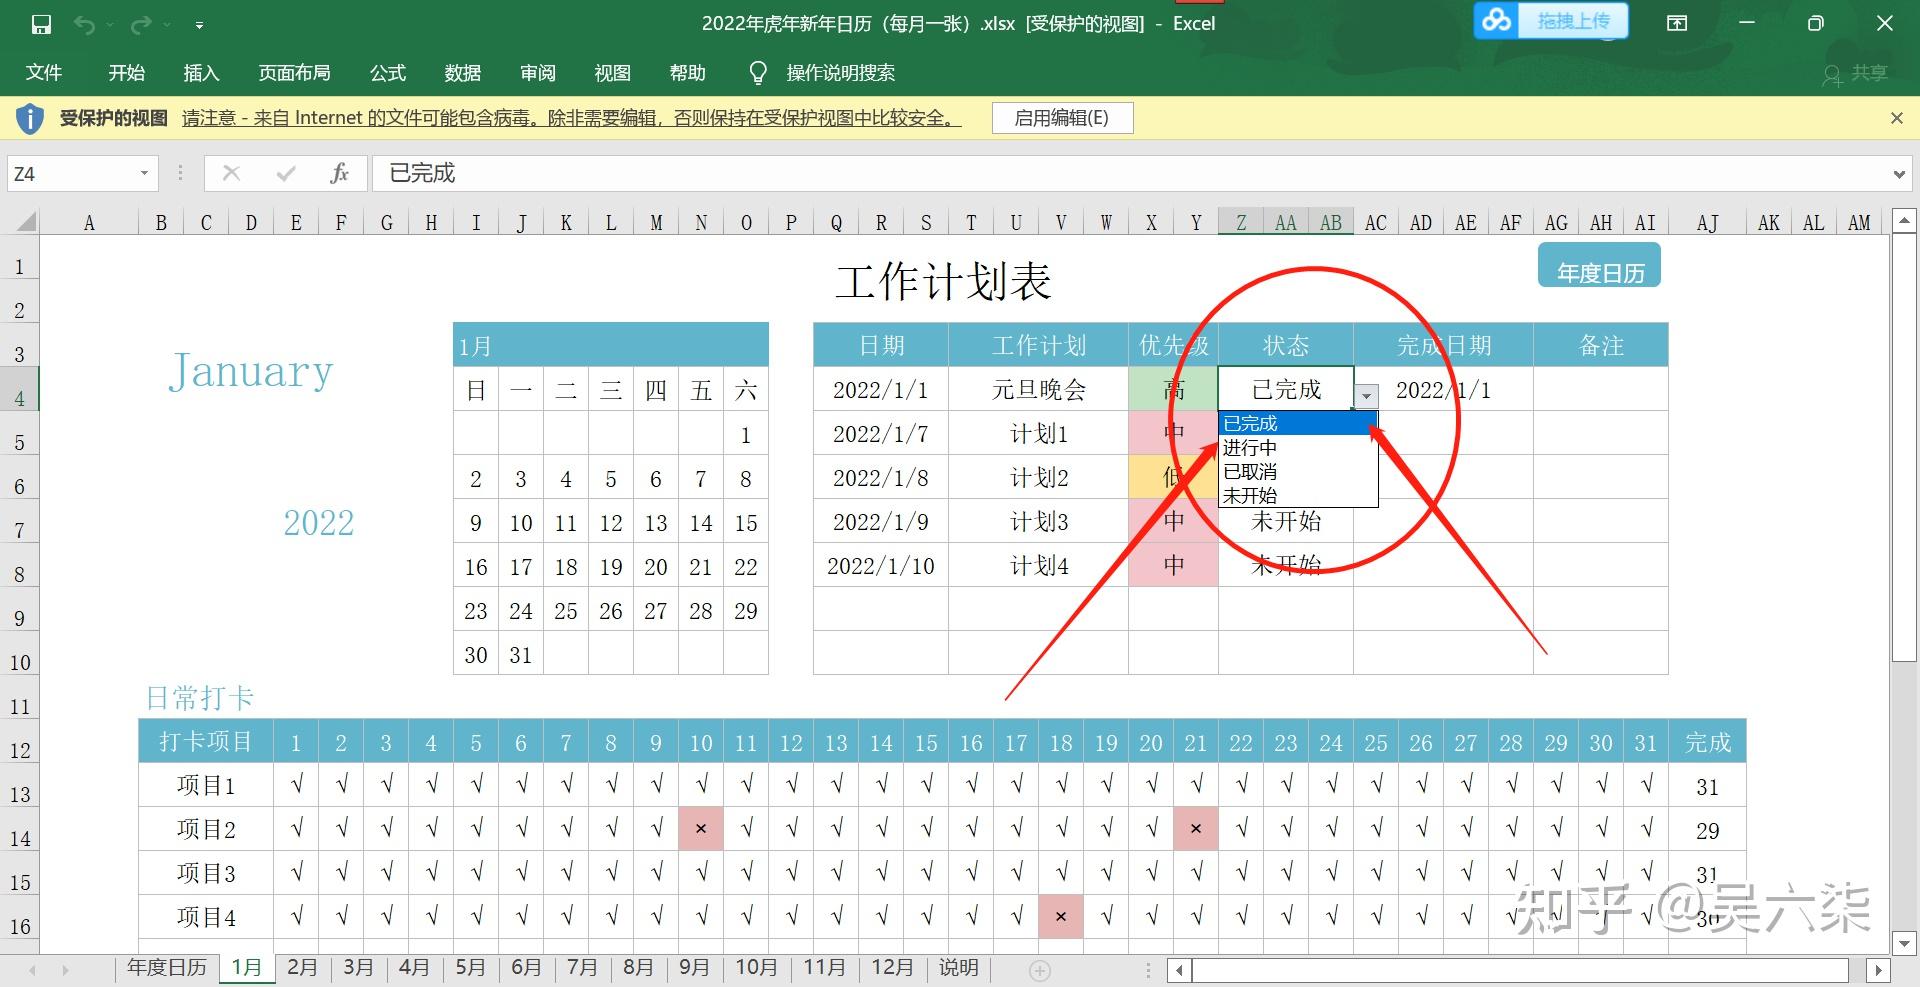Viewport: 1920px width, 987px height.
Task: Click the 元旦晚会 work plan cell
Action: coord(1038,389)
